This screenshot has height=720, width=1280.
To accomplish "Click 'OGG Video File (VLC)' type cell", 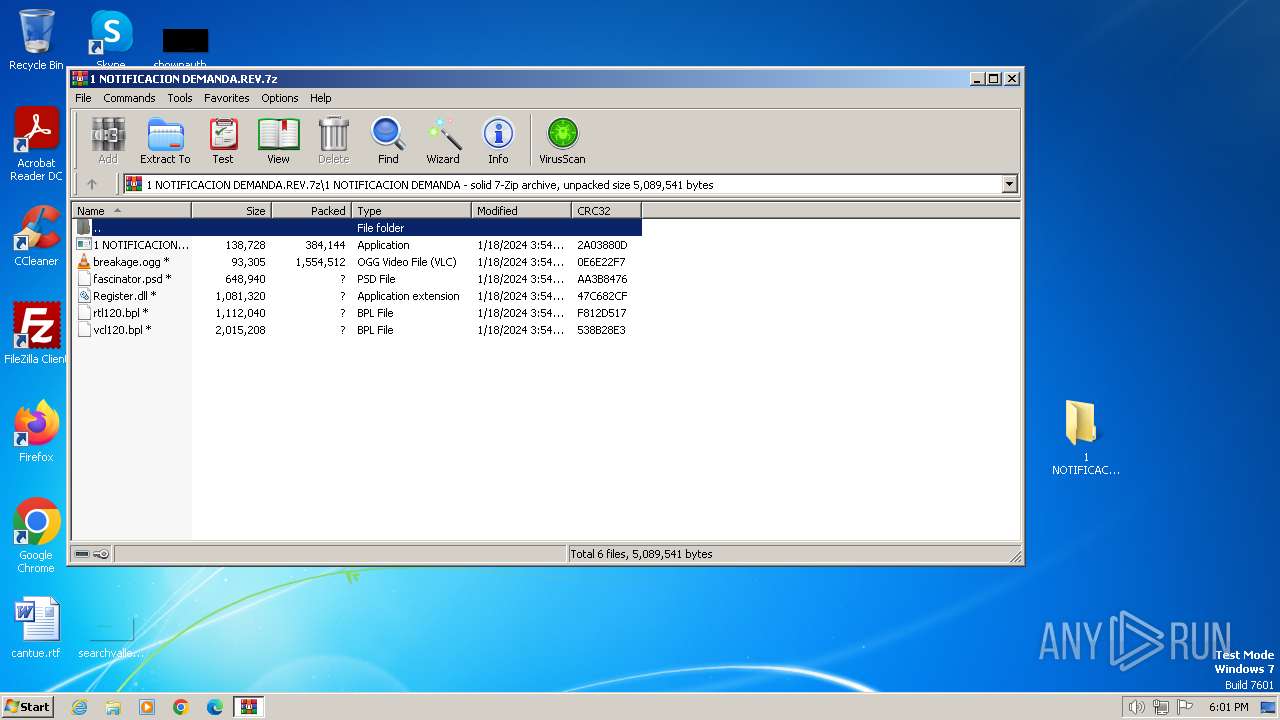I will click(x=407, y=262).
